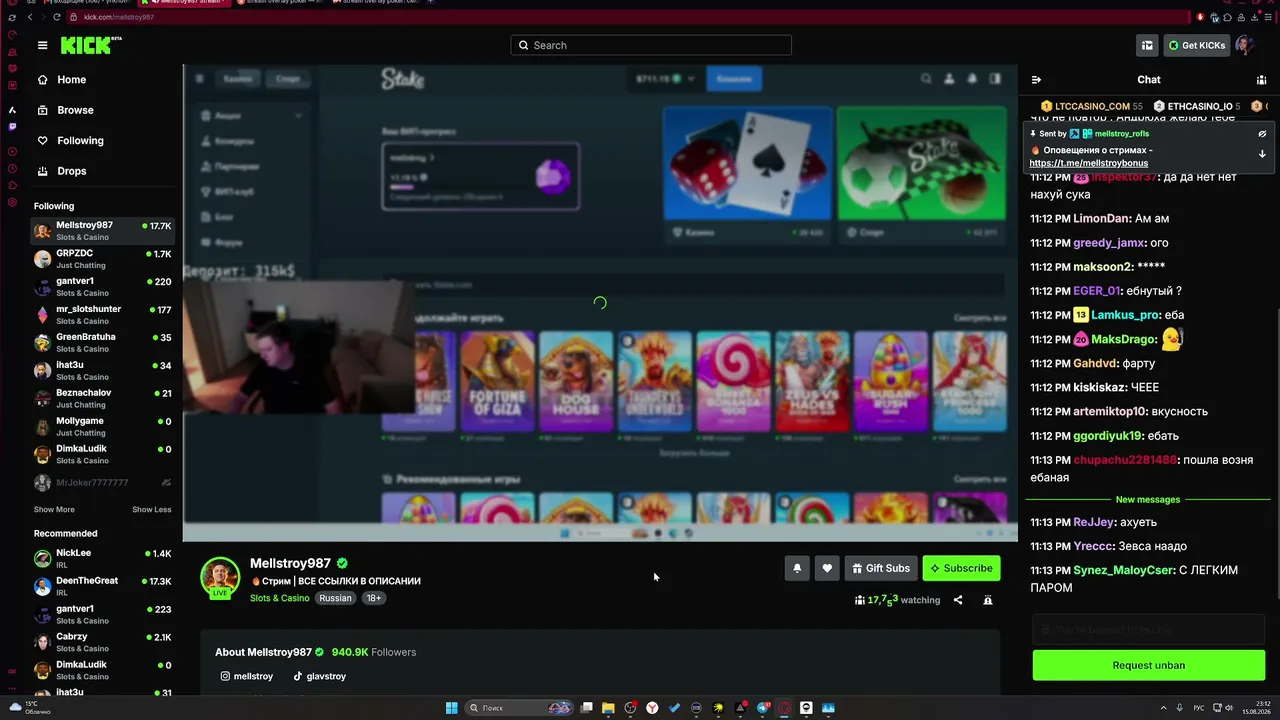This screenshot has height=720, width=1280.
Task: Hide the pinned chat message
Action: click(1262, 133)
